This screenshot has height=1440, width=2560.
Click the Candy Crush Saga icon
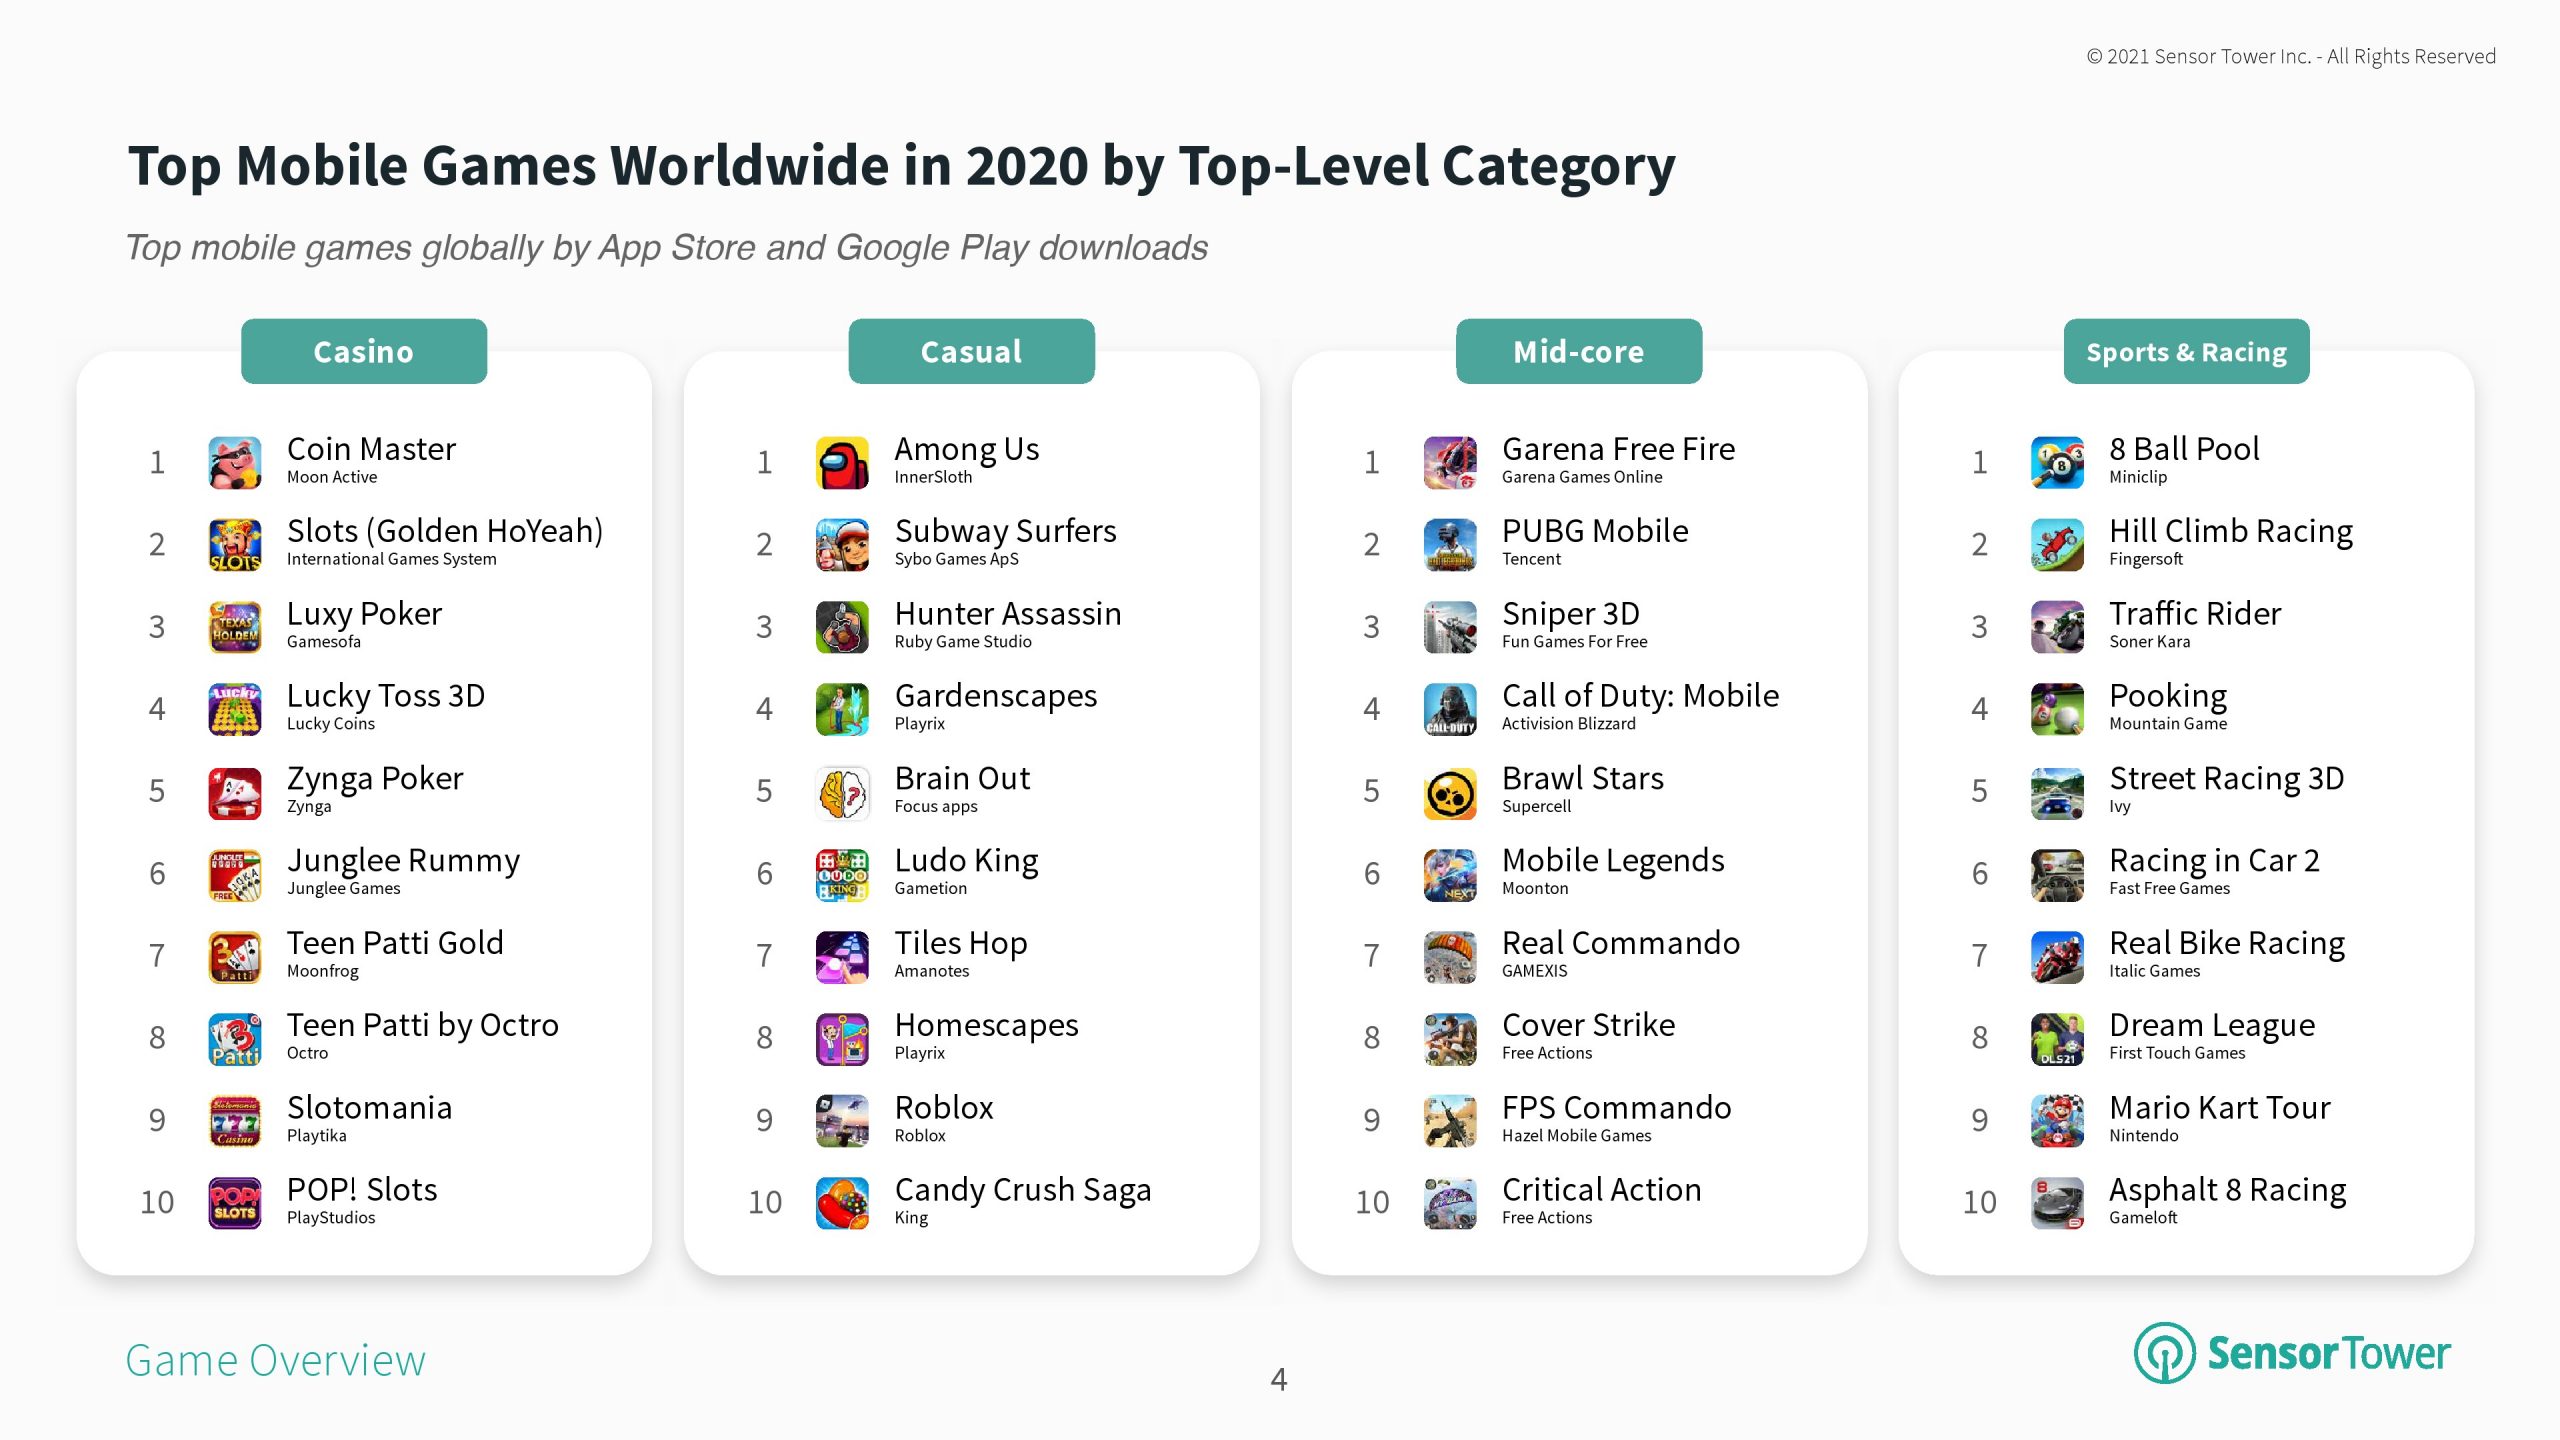pyautogui.click(x=842, y=1202)
